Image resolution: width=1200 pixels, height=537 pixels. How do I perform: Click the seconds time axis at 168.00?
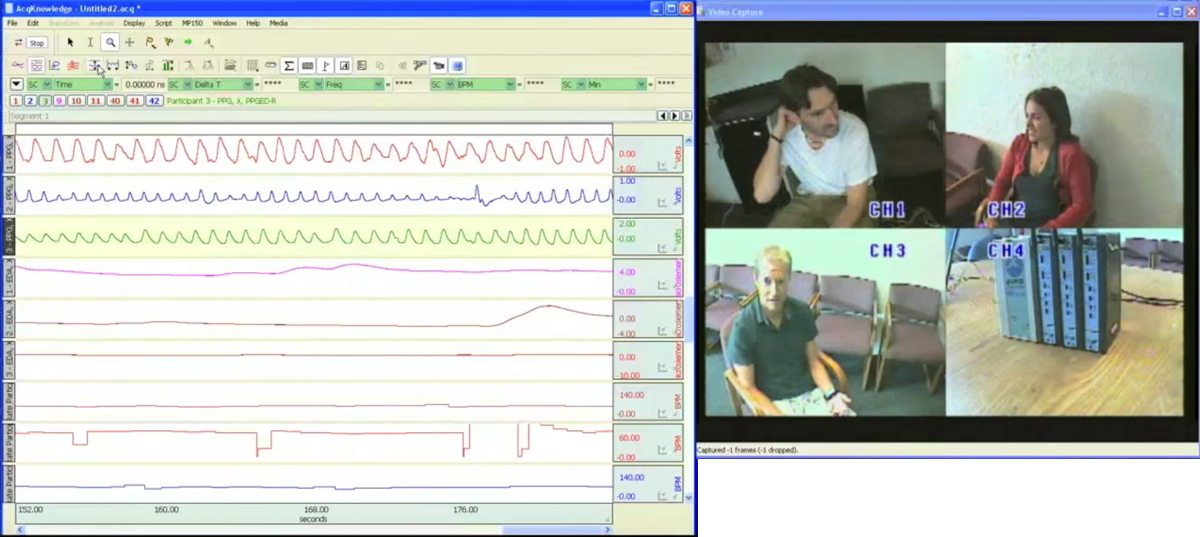(x=316, y=509)
